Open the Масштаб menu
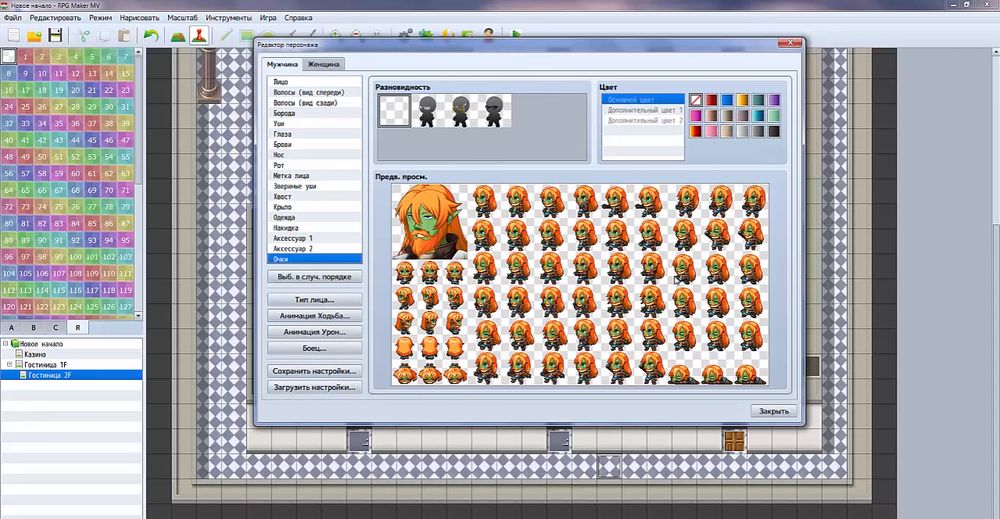1000x519 pixels. [182, 18]
